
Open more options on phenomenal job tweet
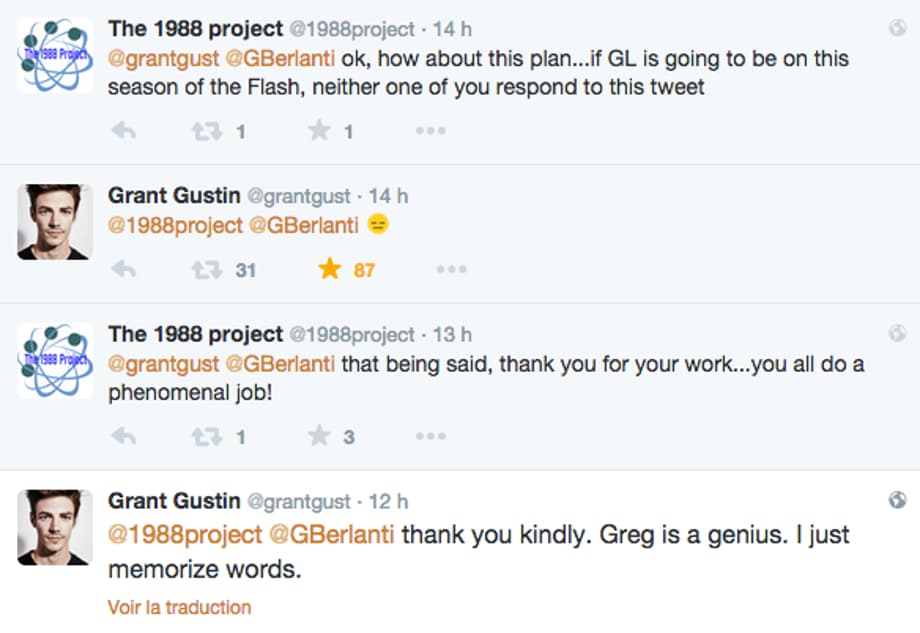click(430, 436)
